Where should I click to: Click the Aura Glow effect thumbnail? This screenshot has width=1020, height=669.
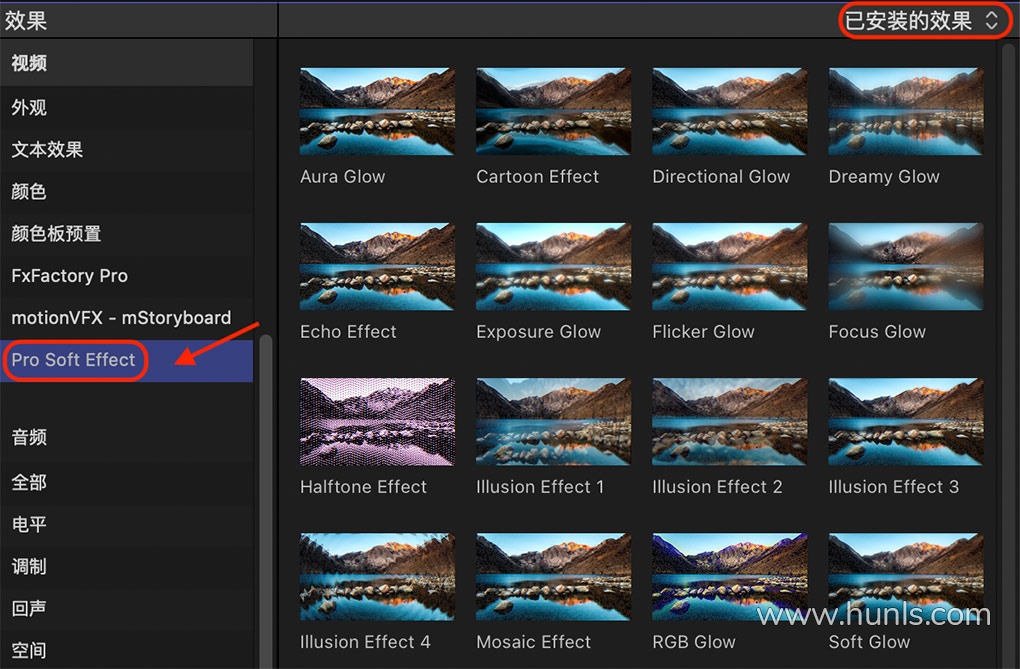377,111
